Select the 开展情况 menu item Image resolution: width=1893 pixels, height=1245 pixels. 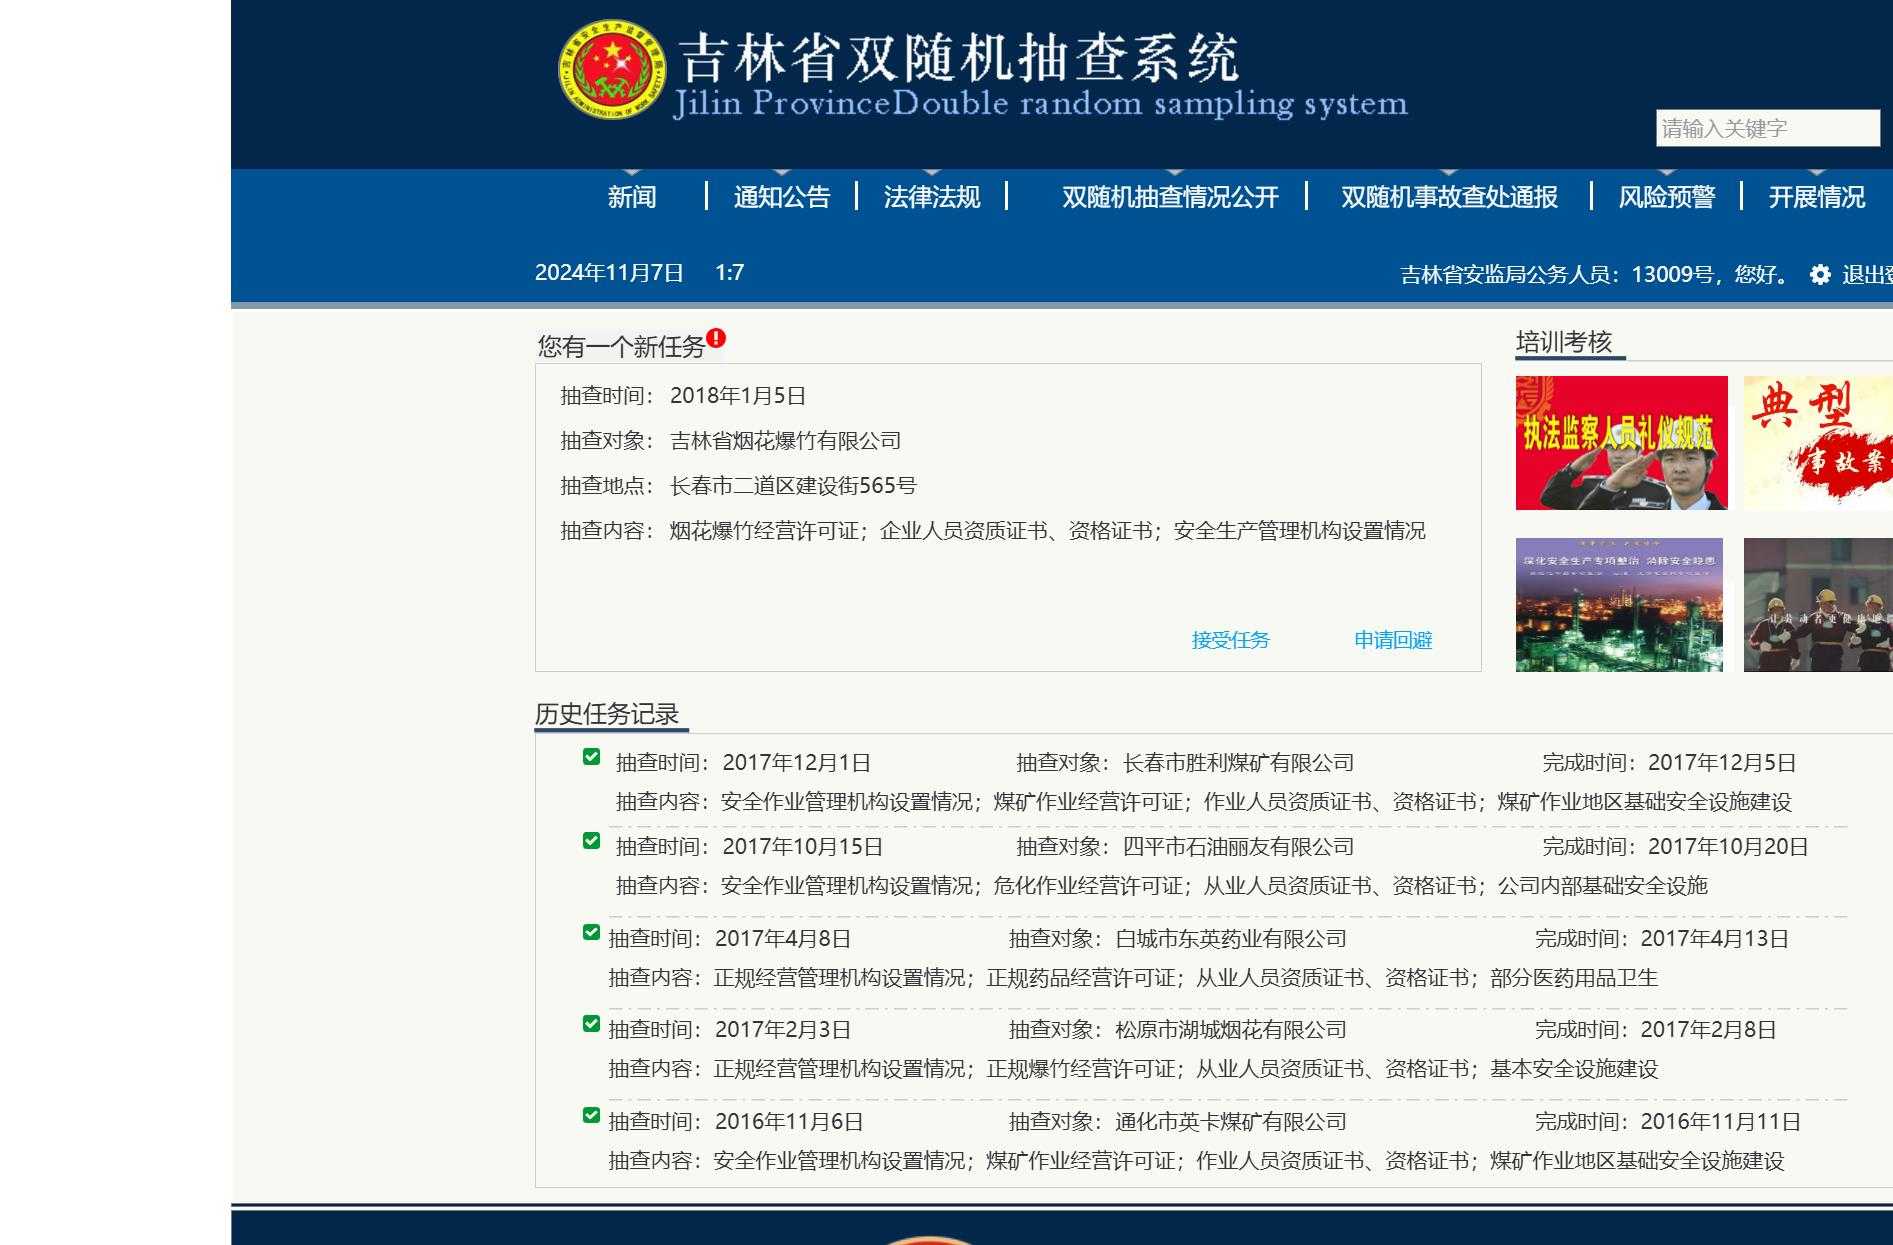coord(1816,198)
